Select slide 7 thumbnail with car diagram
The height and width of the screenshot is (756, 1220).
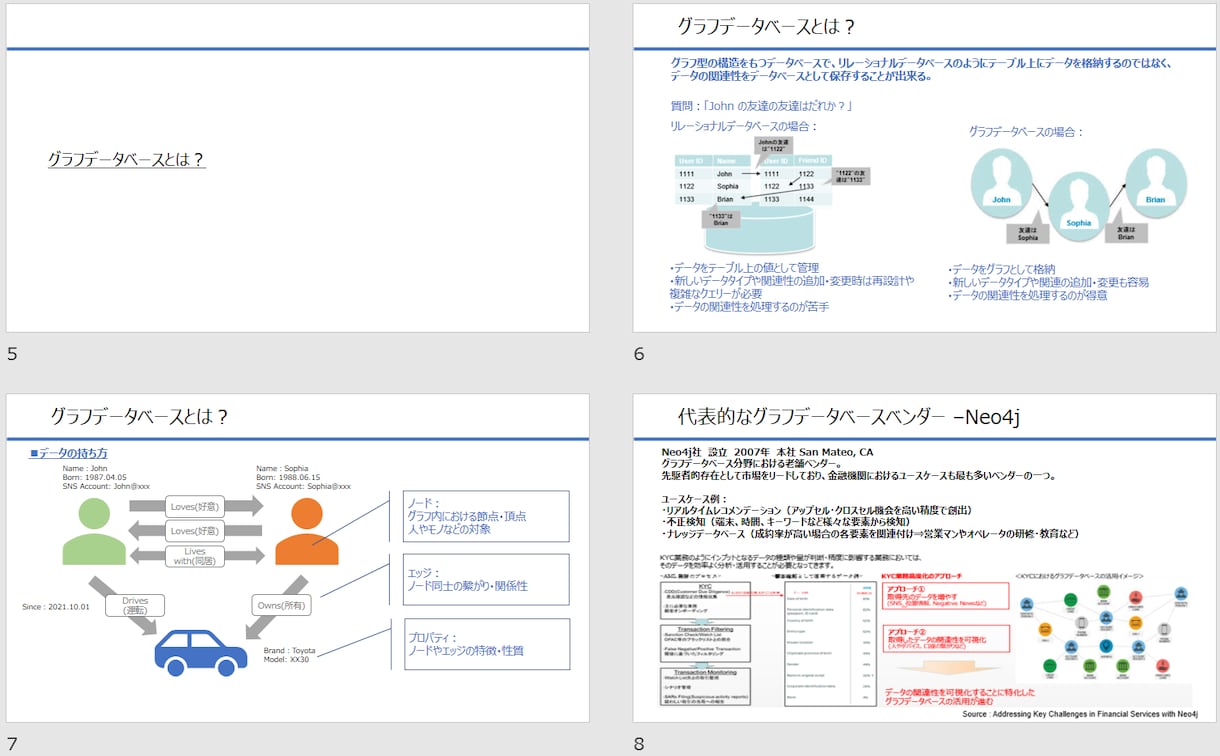click(297, 558)
